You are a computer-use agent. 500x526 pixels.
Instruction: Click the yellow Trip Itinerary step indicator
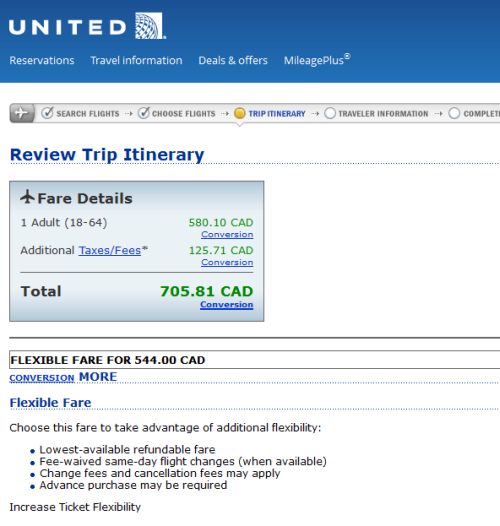[240, 113]
